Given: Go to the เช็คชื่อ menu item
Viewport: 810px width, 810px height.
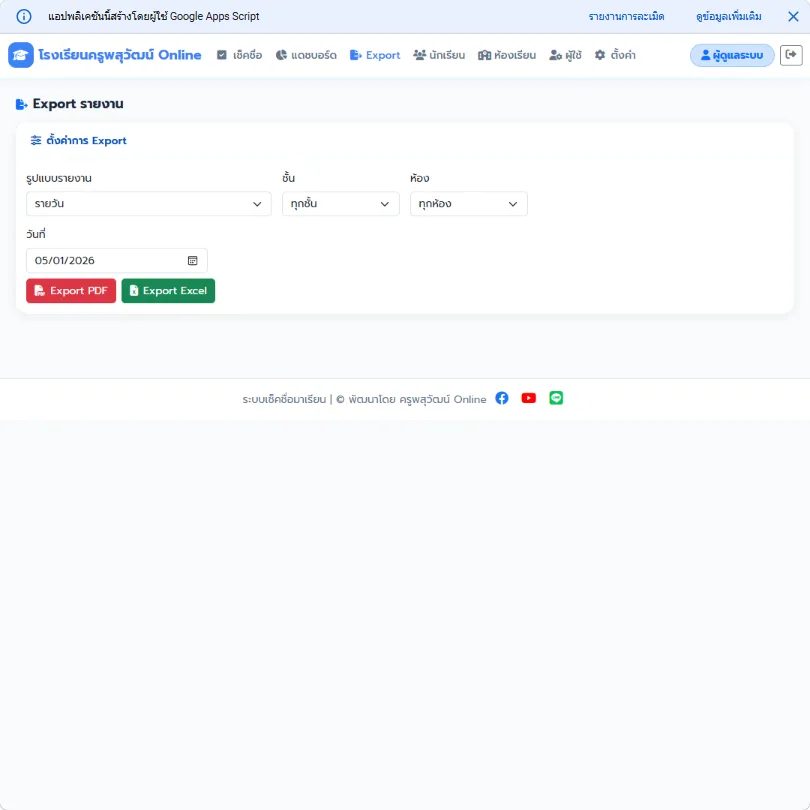Looking at the screenshot, I should (240, 55).
